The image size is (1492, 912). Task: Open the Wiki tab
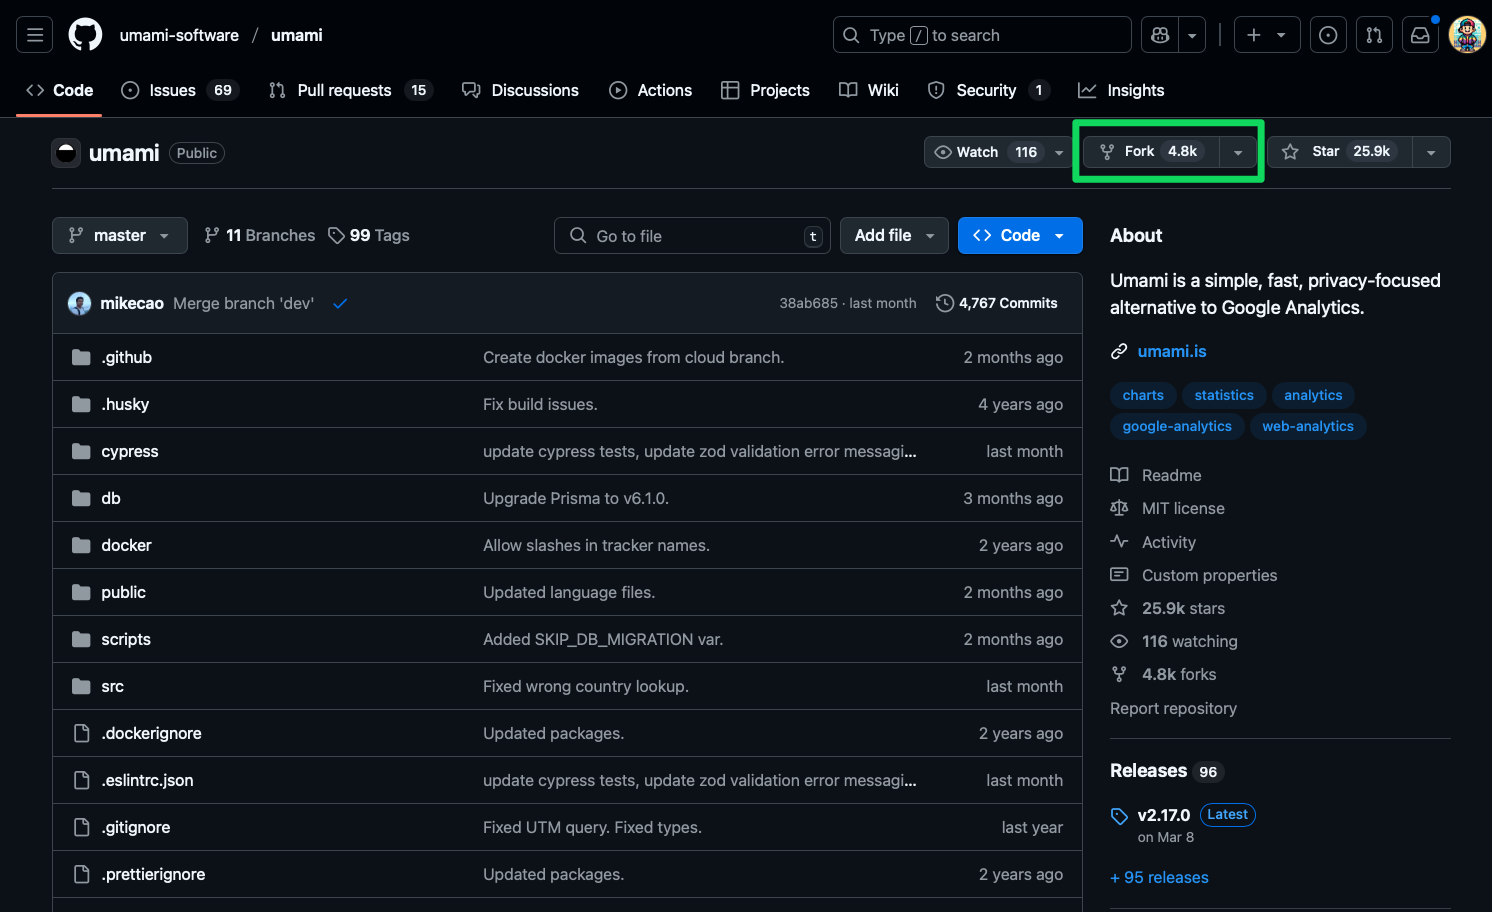[869, 90]
